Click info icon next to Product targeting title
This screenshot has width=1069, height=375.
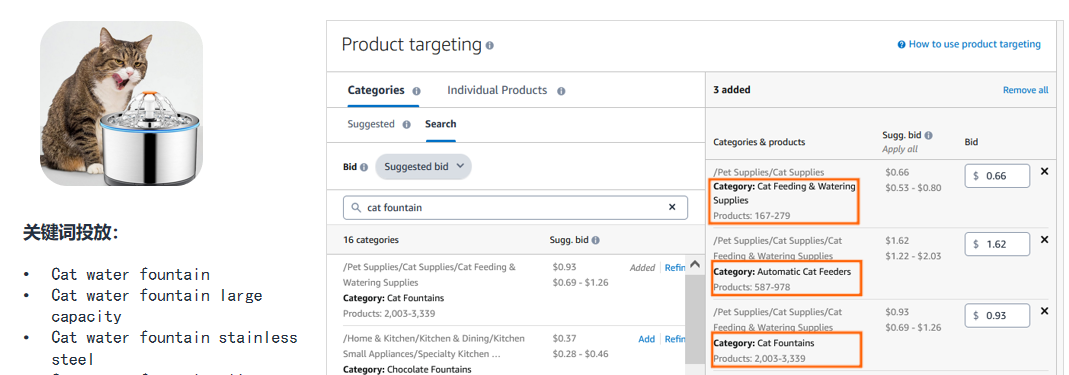(490, 46)
